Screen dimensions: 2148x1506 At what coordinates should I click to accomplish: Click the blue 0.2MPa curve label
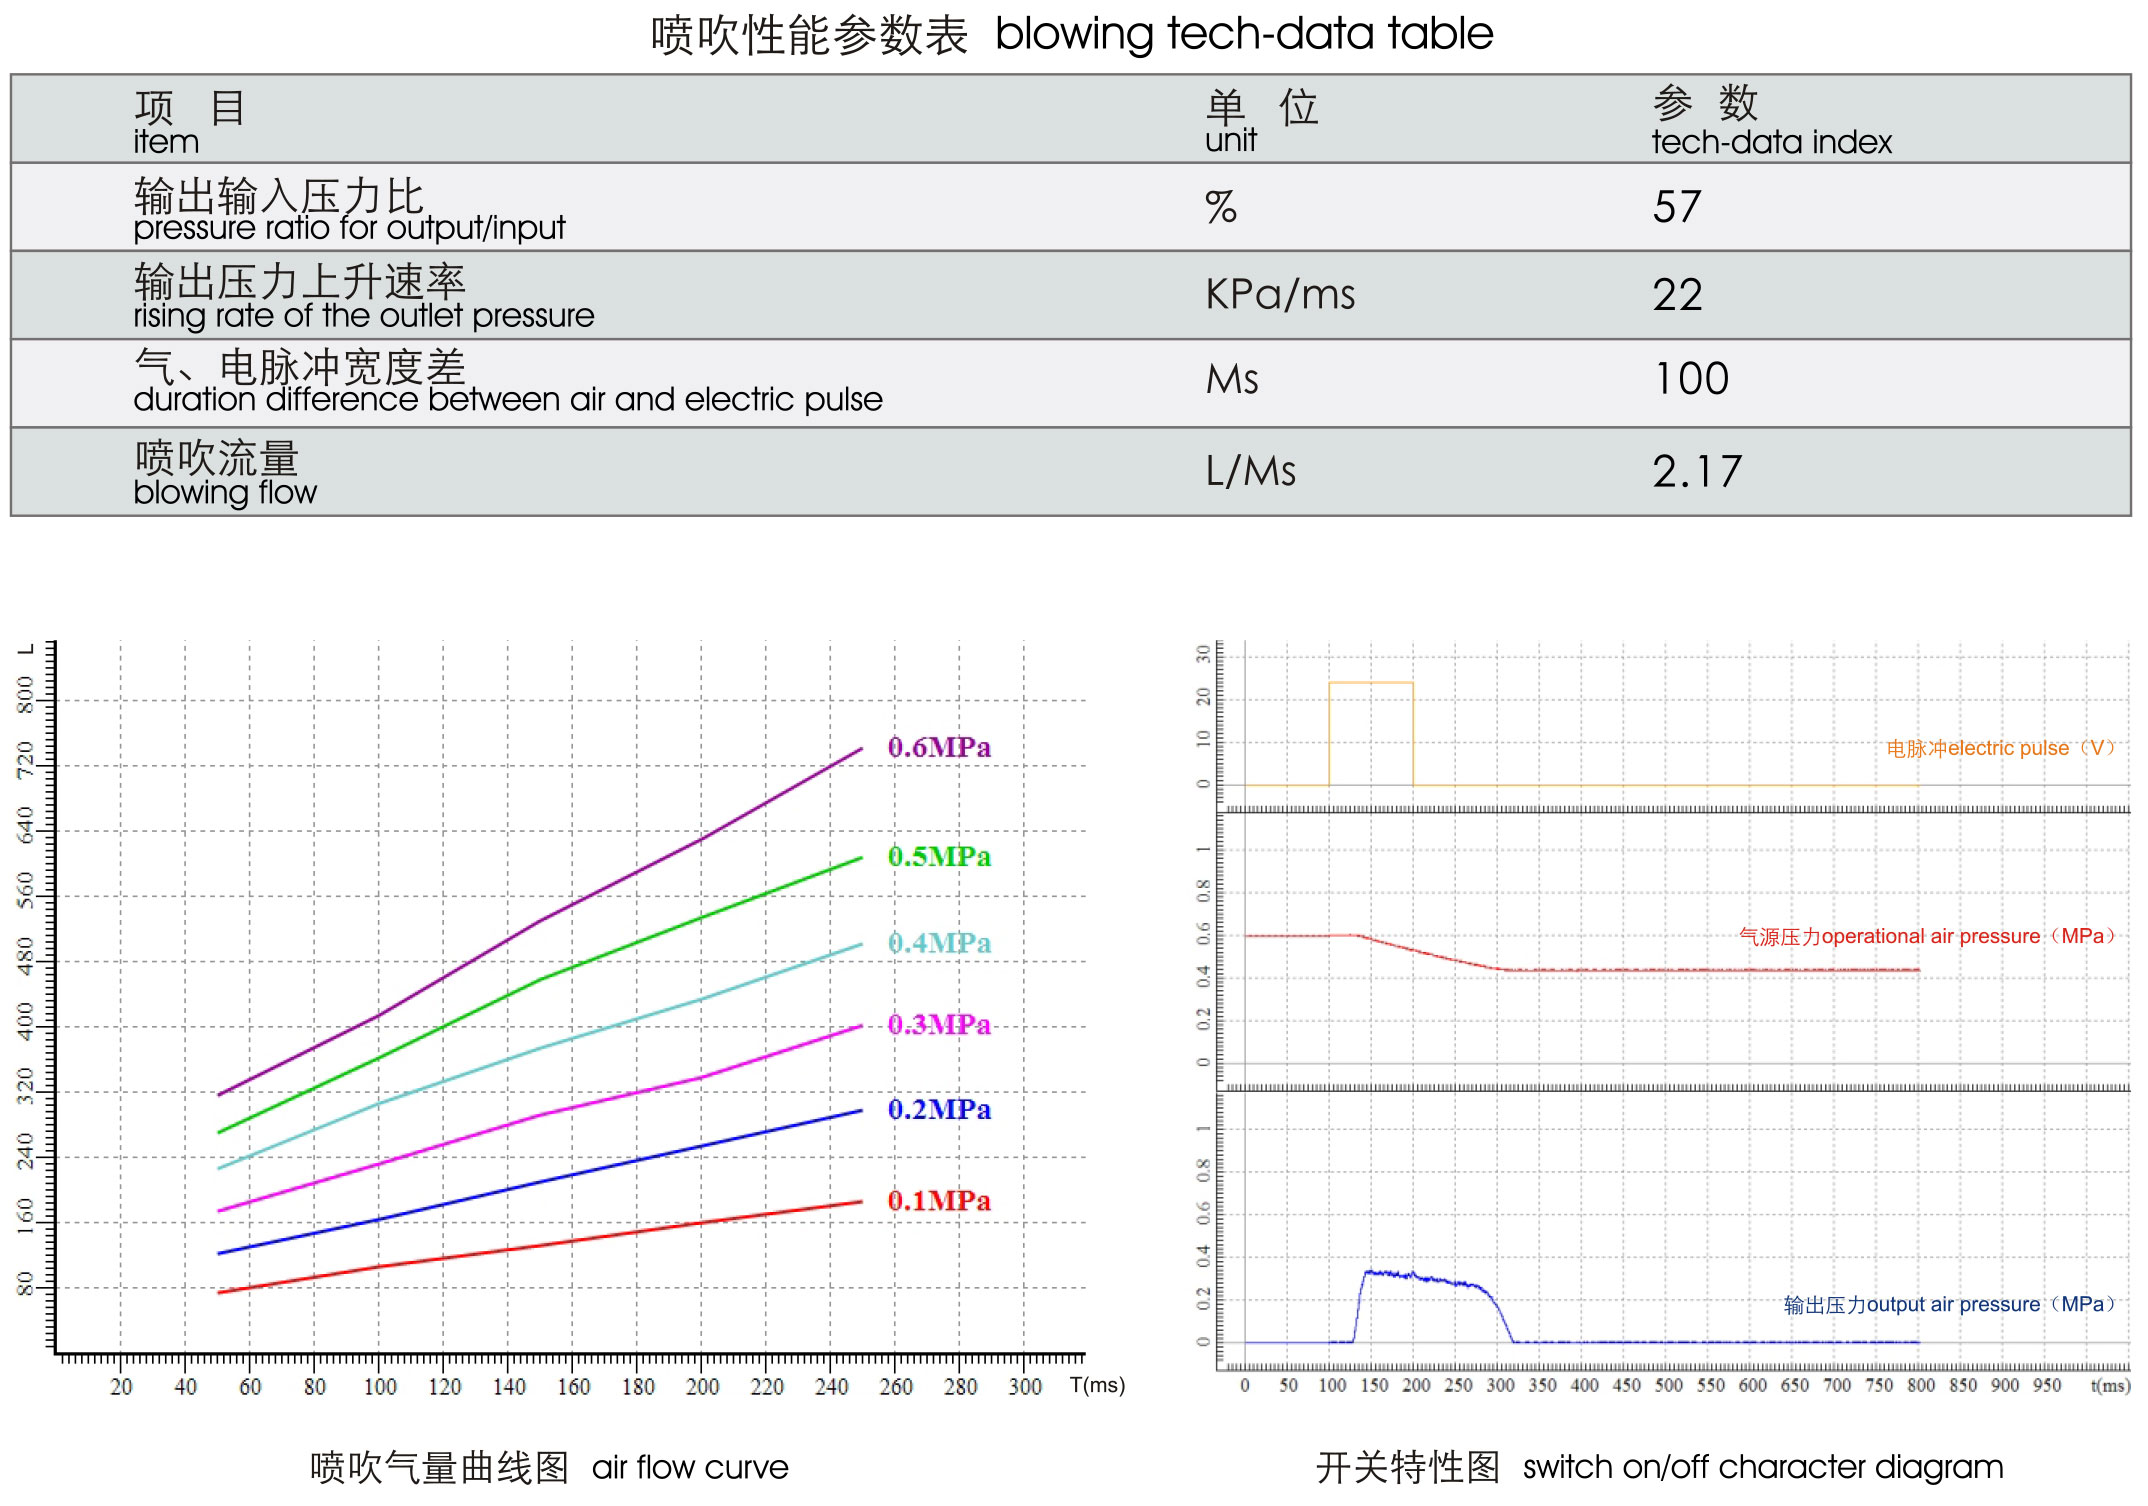click(938, 1109)
